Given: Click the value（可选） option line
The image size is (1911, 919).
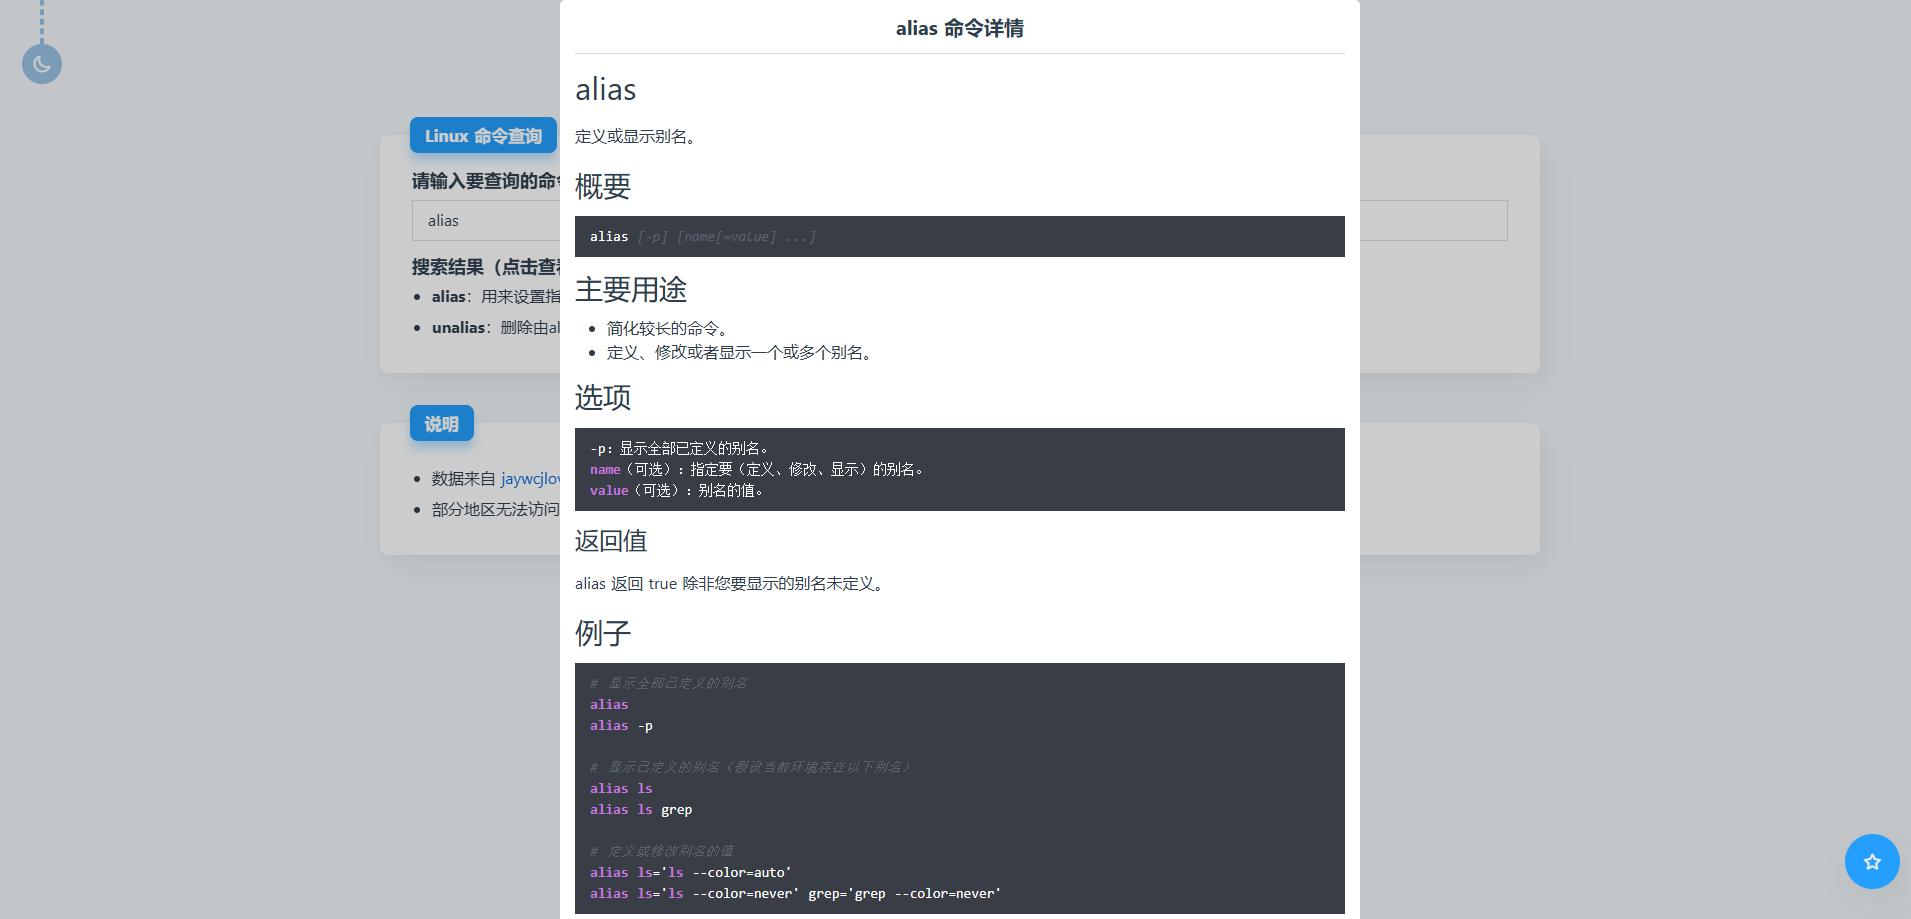Looking at the screenshot, I should (x=677, y=490).
